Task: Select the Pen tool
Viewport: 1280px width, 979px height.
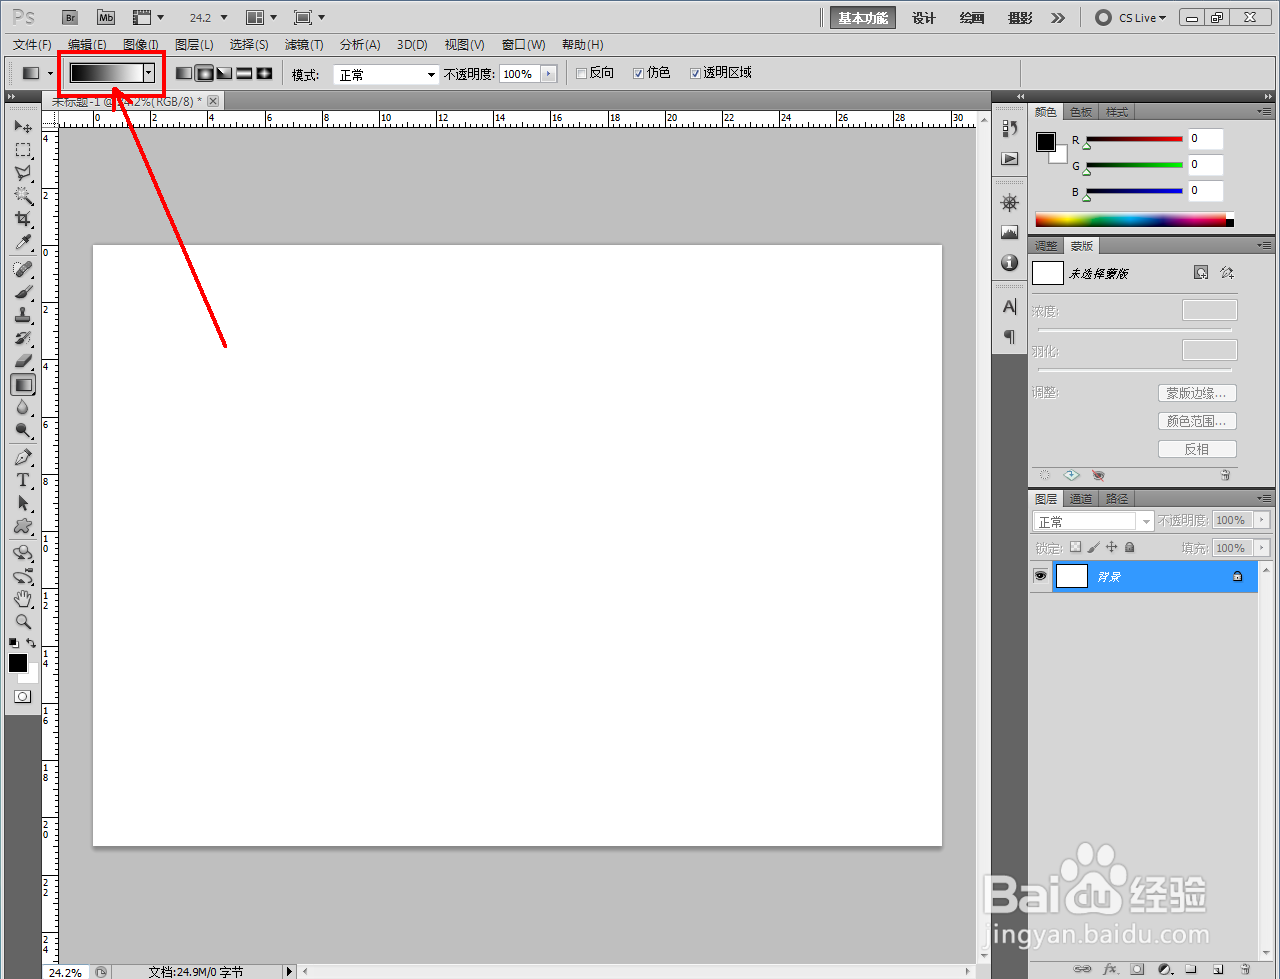Action: (x=22, y=458)
